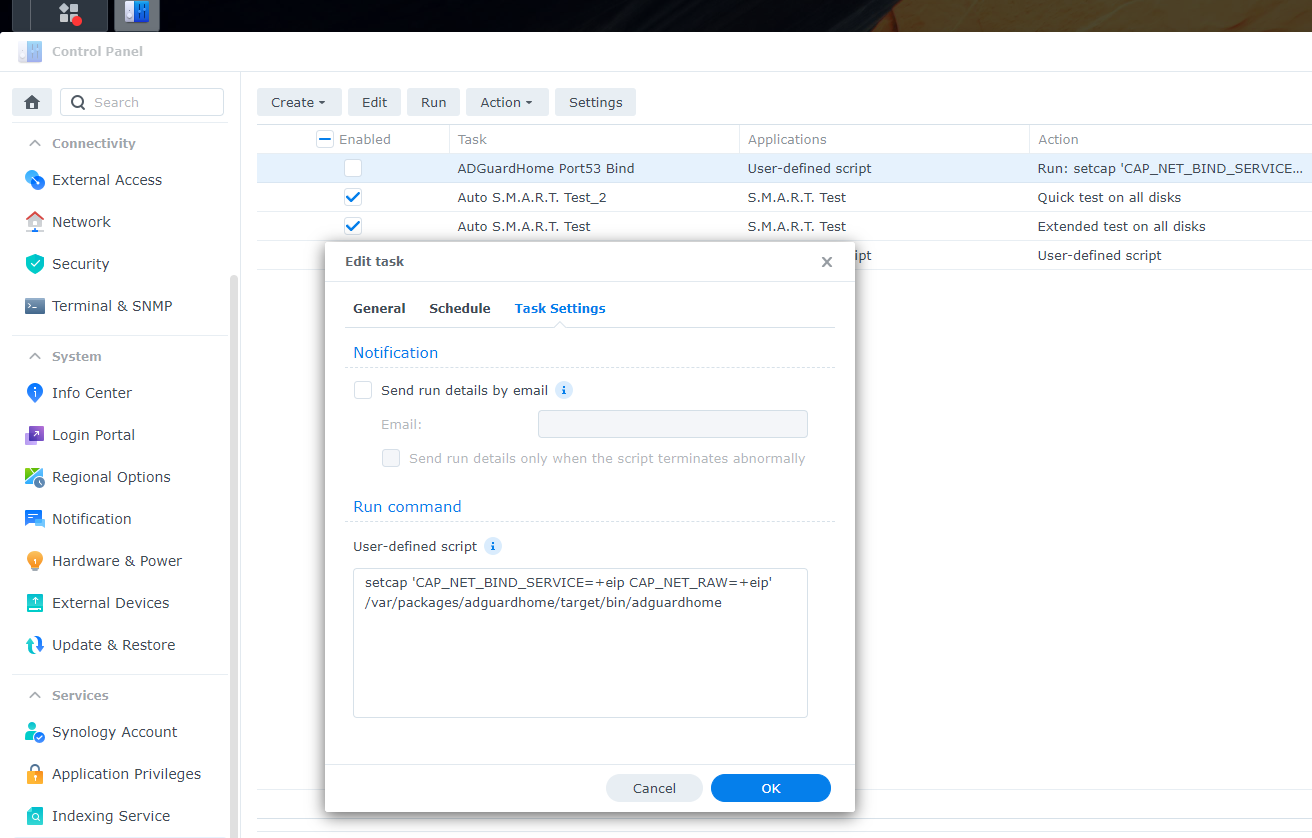This screenshot has height=838, width=1312.
Task: Open the Create dropdown menu
Action: (299, 102)
